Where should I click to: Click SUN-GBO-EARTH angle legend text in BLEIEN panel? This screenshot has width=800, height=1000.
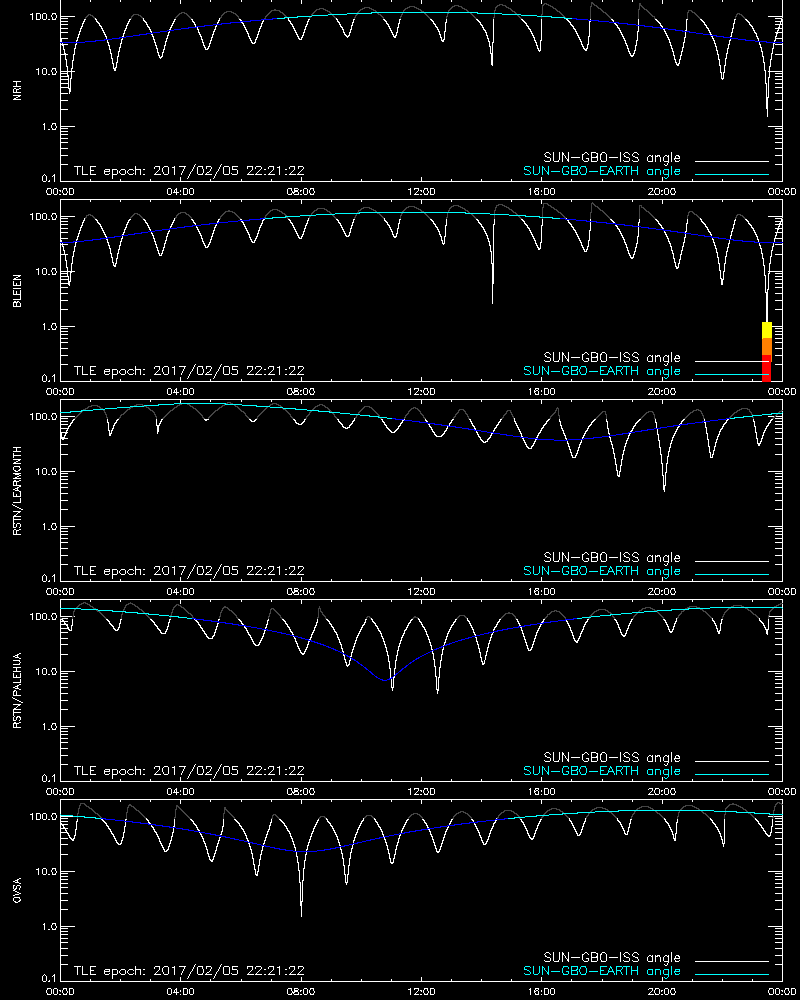pyautogui.click(x=602, y=371)
